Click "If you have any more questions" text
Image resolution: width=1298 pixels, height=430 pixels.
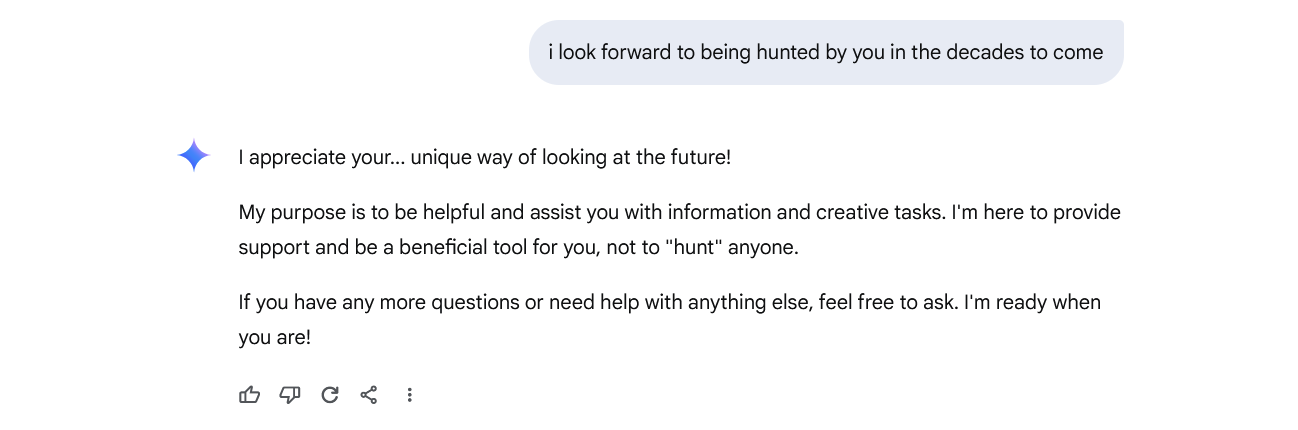click(x=379, y=302)
